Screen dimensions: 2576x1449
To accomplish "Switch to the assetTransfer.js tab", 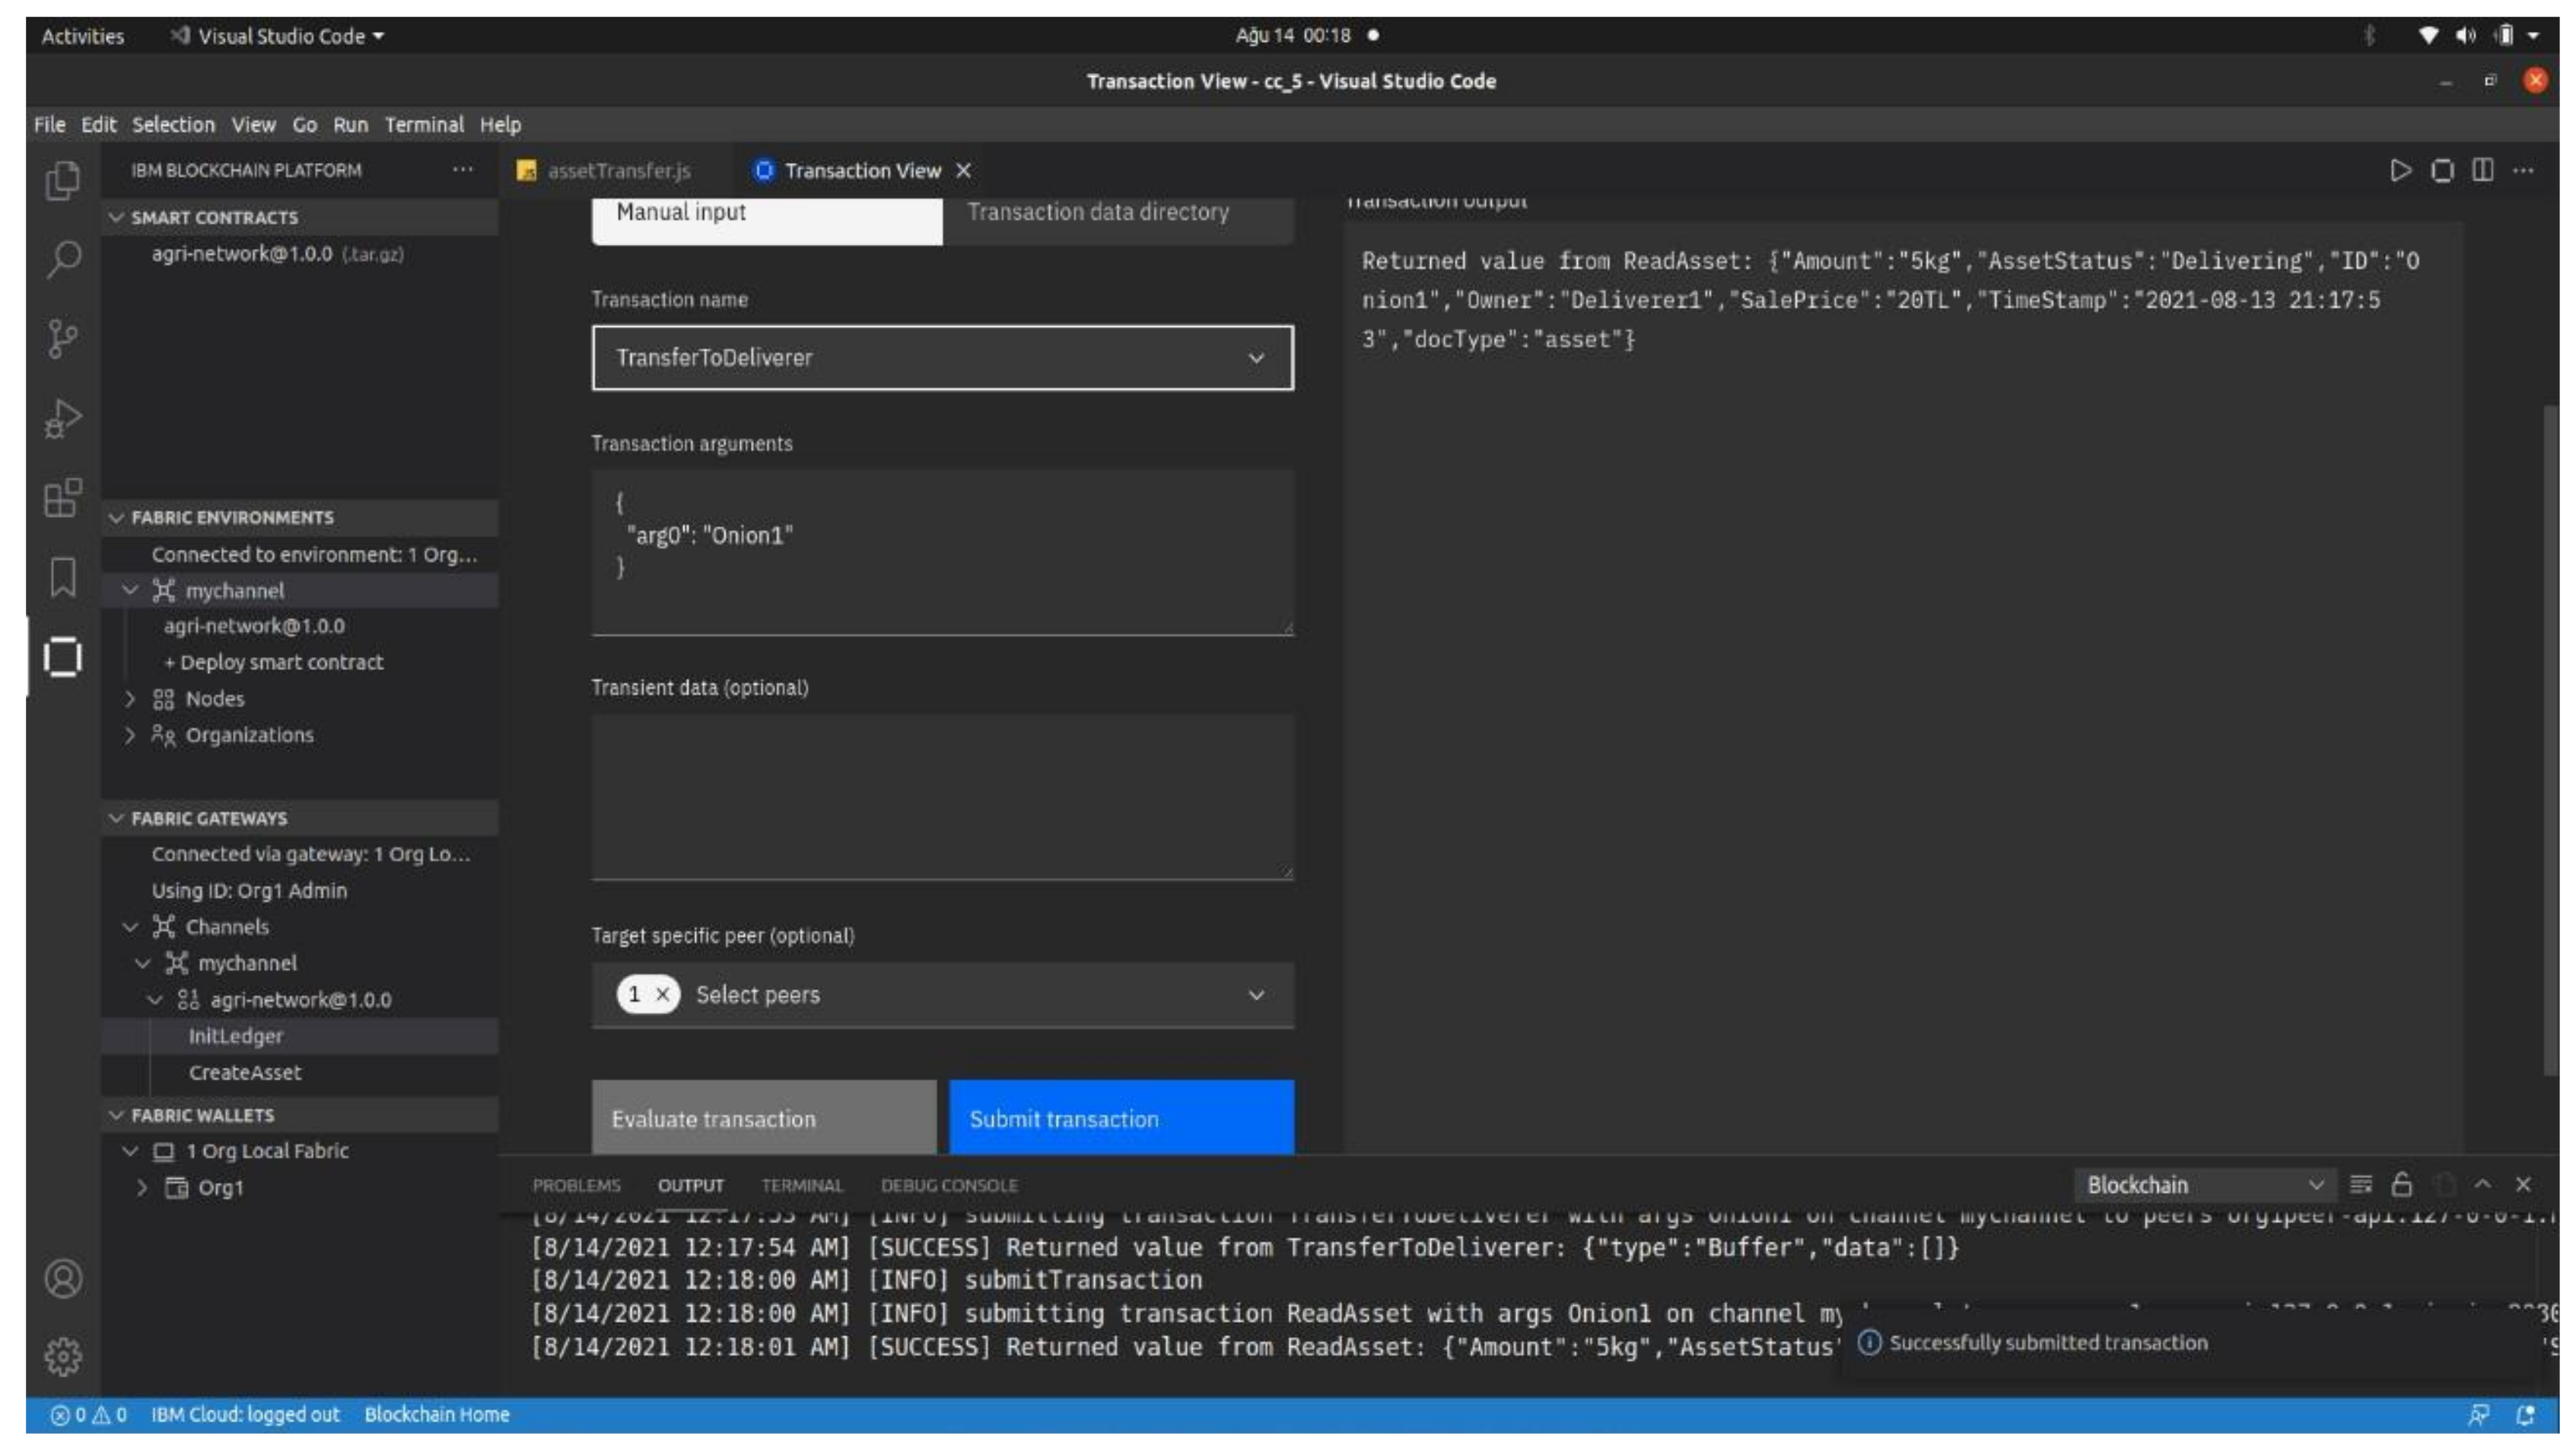I will coord(617,171).
